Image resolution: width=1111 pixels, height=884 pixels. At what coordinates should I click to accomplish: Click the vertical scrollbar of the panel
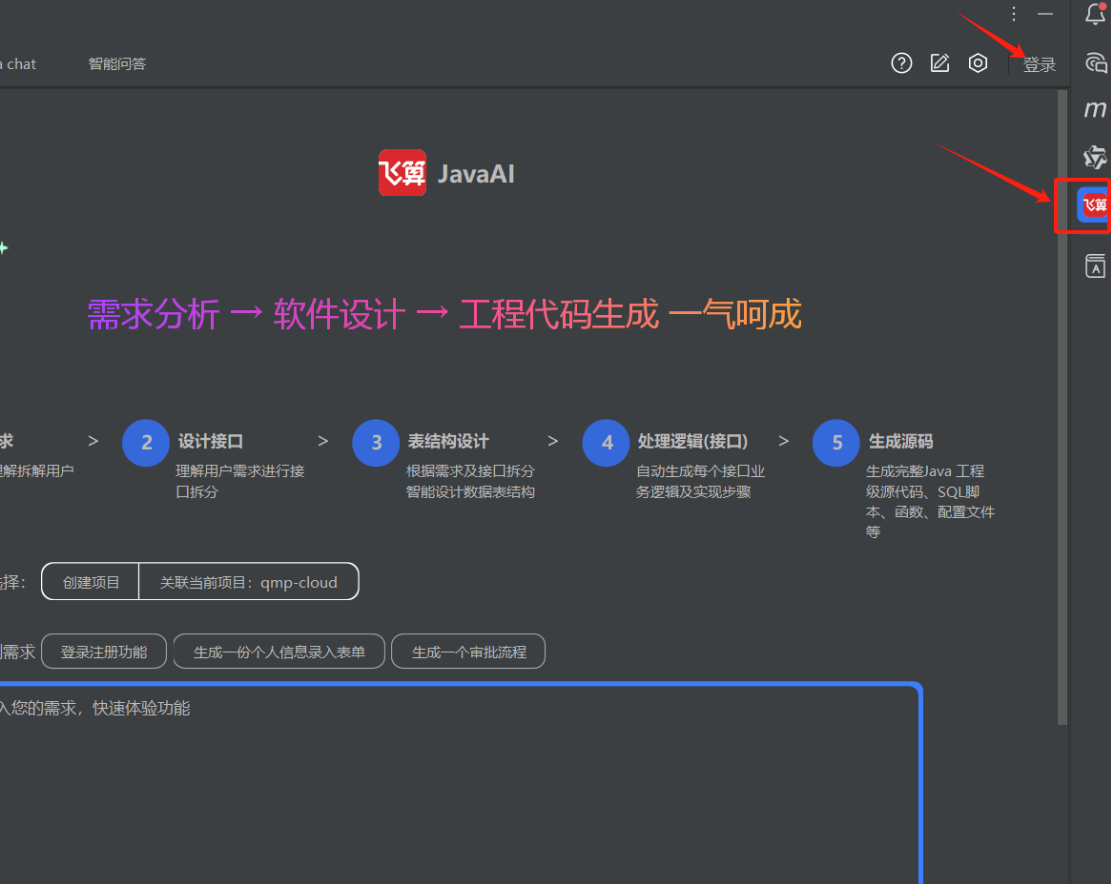(1062, 407)
